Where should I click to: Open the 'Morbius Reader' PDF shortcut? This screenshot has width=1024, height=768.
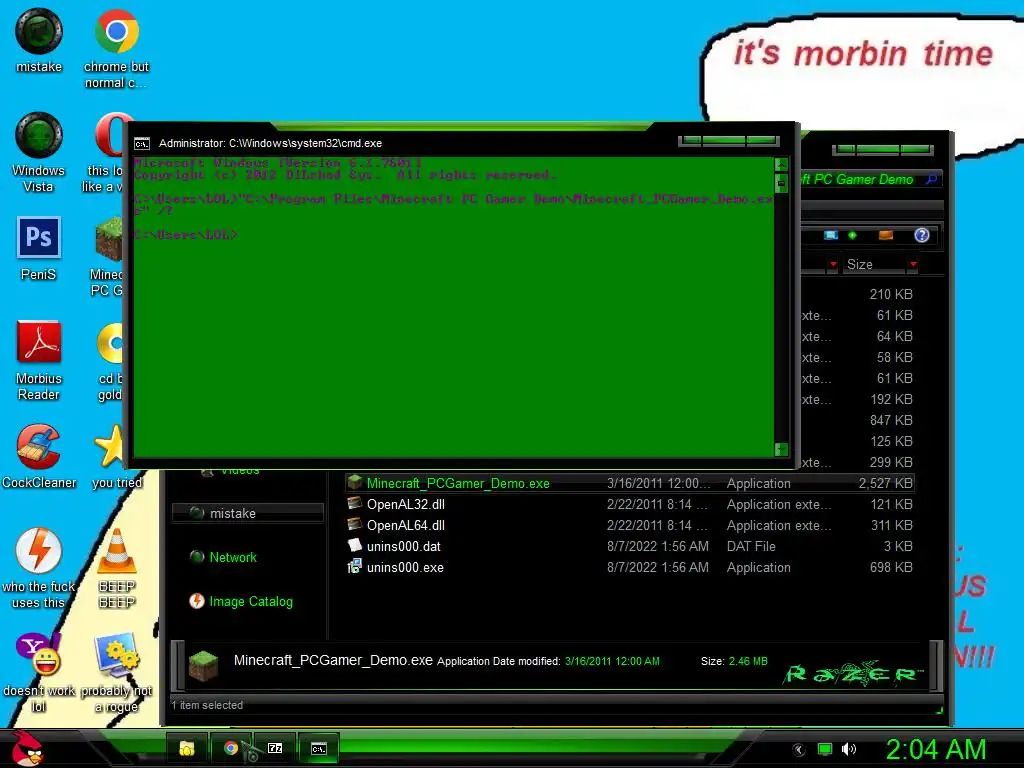tap(39, 360)
